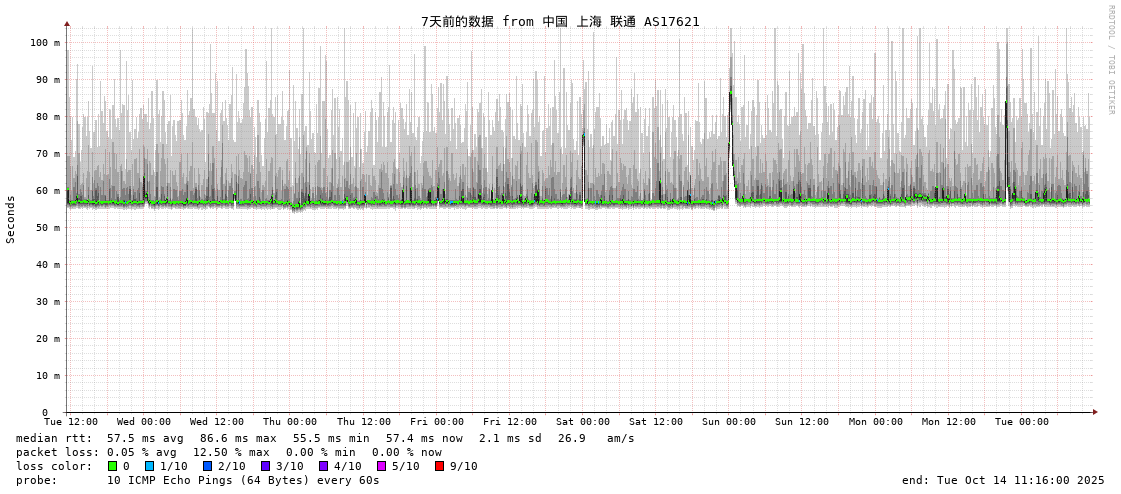Click the arrow at the y-axis top
Image resolution: width=1121 pixels, height=494 pixels.
pyautogui.click(x=67, y=23)
